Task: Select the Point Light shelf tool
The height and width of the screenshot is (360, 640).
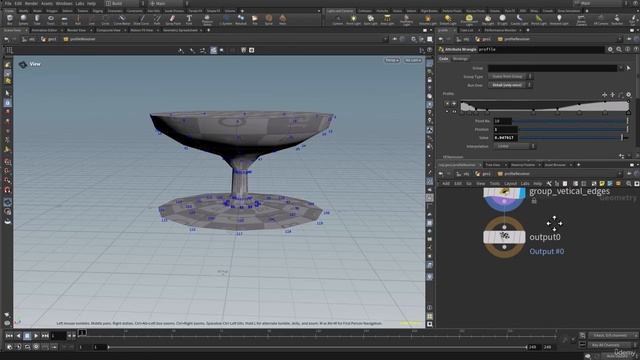Action: [x=353, y=19]
